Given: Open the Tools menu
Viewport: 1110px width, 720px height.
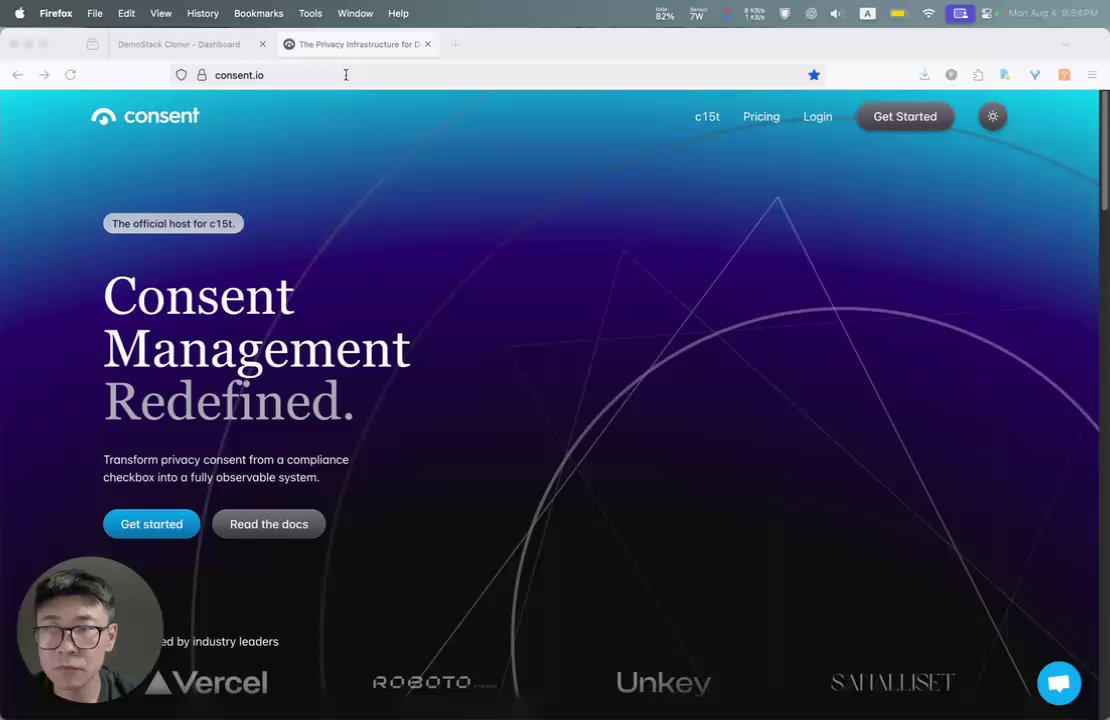Looking at the screenshot, I should [310, 13].
